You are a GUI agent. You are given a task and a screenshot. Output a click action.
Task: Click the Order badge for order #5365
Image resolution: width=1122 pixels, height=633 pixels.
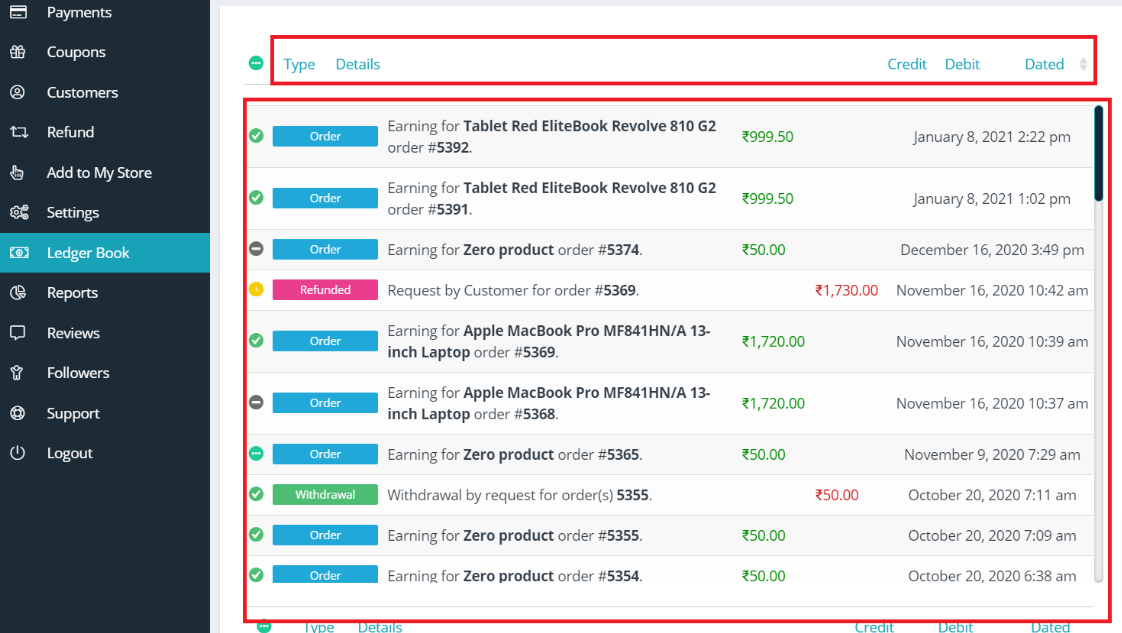pos(325,454)
